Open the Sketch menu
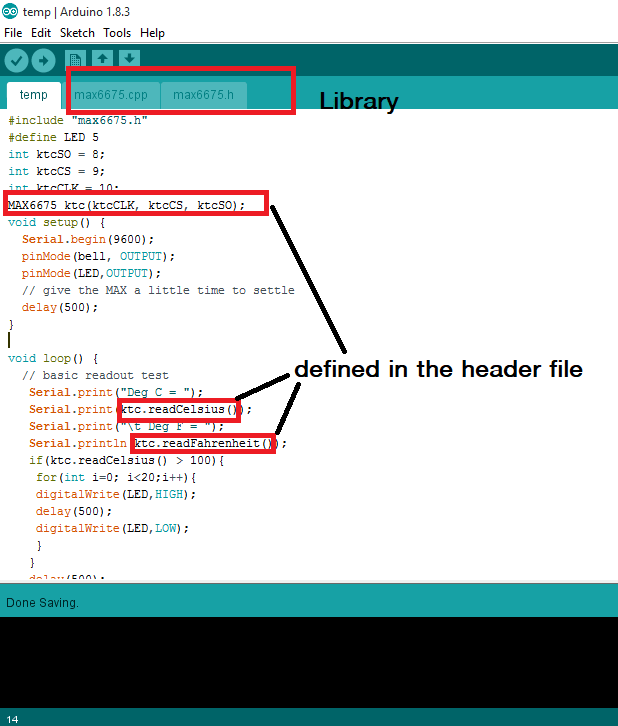This screenshot has width=618, height=726. coord(77,33)
